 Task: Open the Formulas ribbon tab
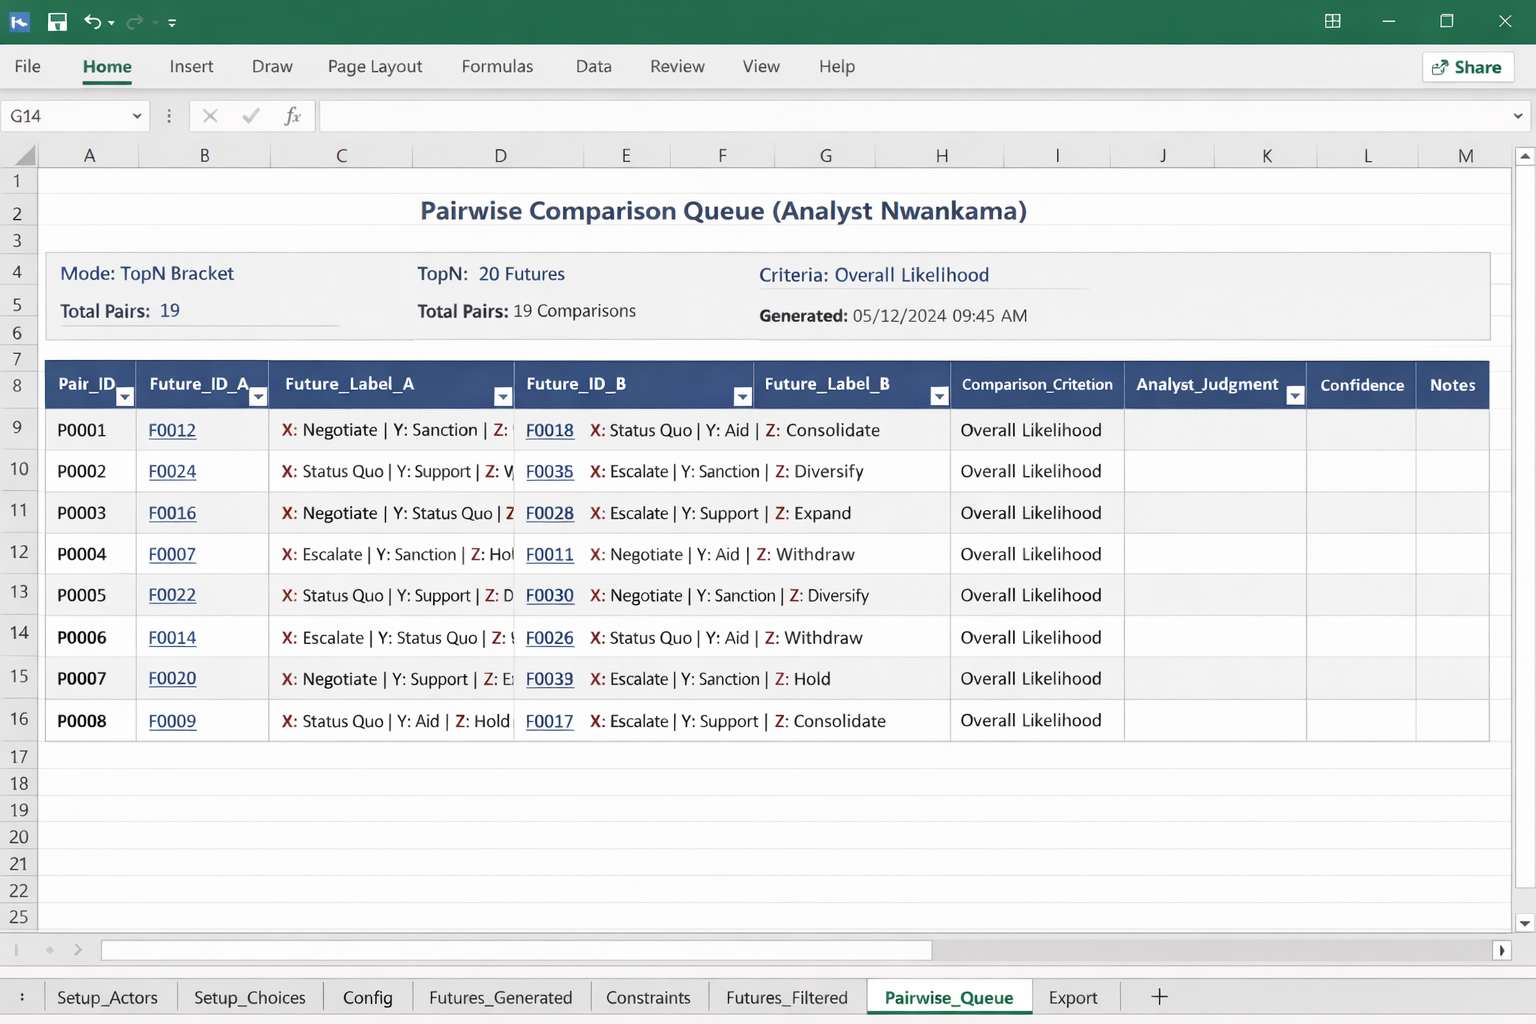tap(497, 67)
